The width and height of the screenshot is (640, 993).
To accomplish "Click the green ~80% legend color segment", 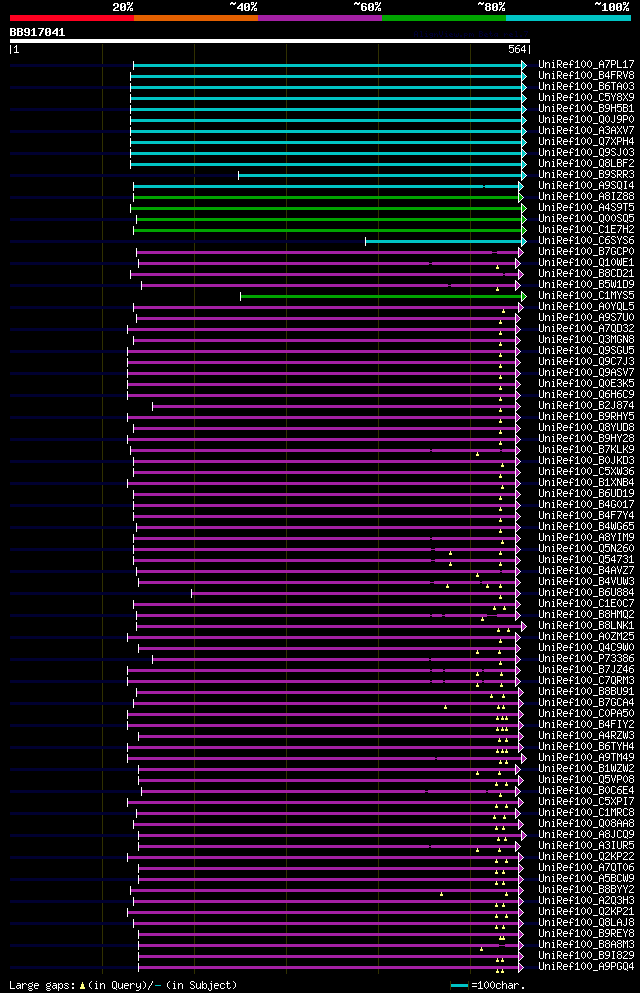I will (444, 18).
